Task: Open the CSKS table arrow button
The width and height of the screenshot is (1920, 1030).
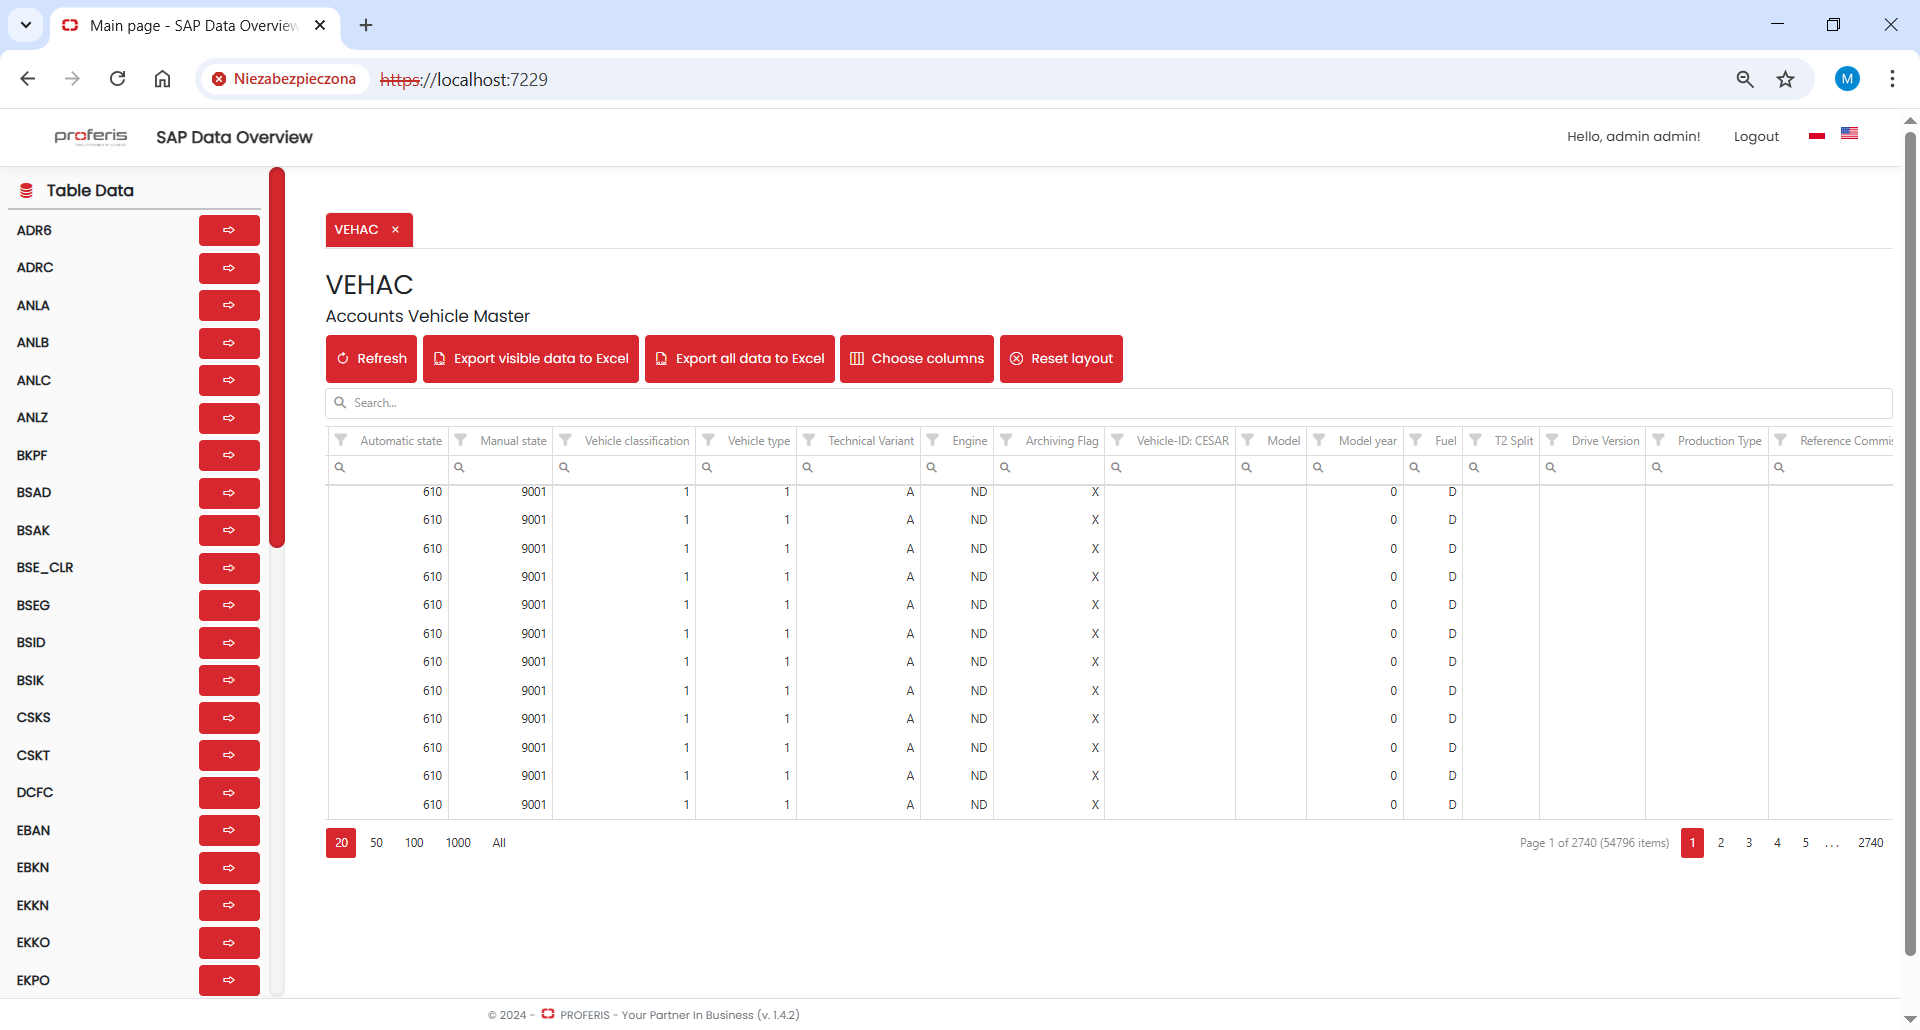Action: click(229, 718)
